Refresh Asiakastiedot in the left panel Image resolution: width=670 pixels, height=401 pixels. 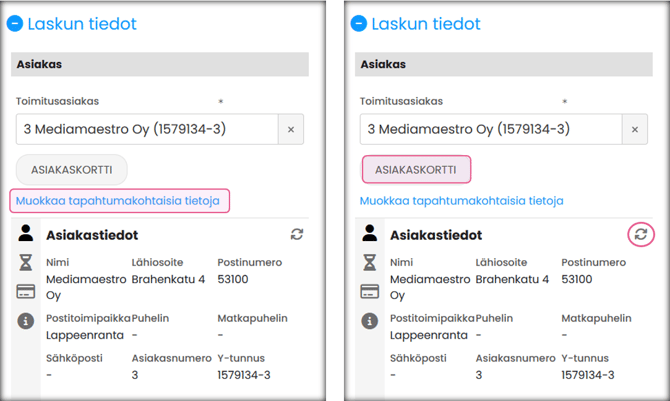(297, 234)
